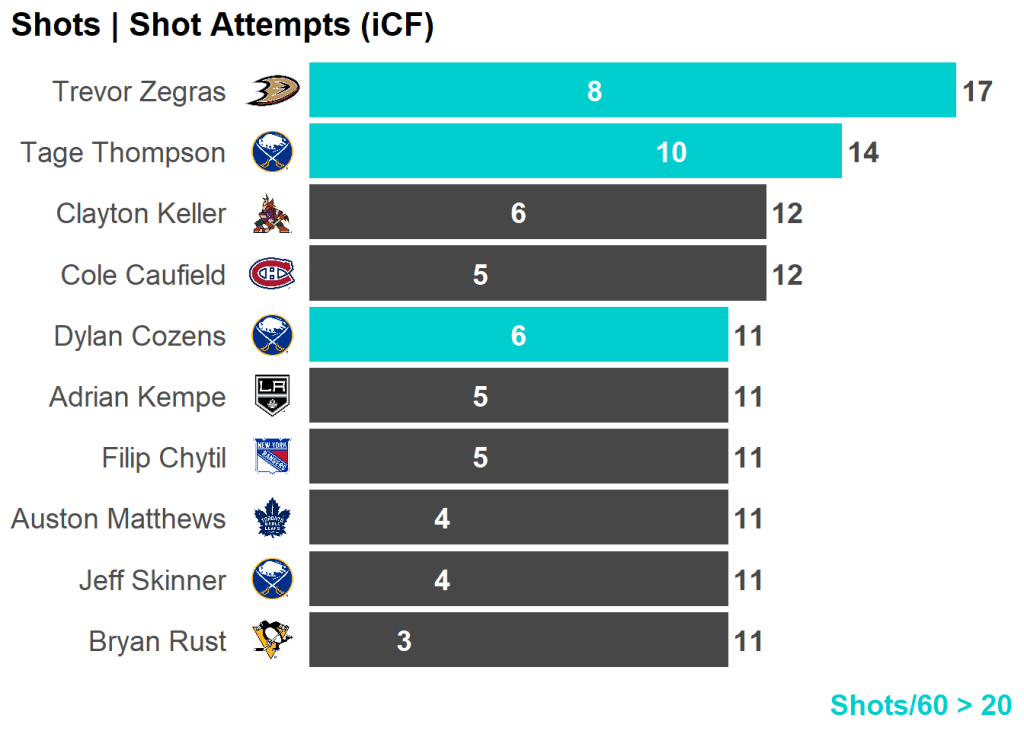Screen dimensions: 1024x731
Task: Click the LA Kings logo beside Adrian Kempe
Action: (271, 396)
